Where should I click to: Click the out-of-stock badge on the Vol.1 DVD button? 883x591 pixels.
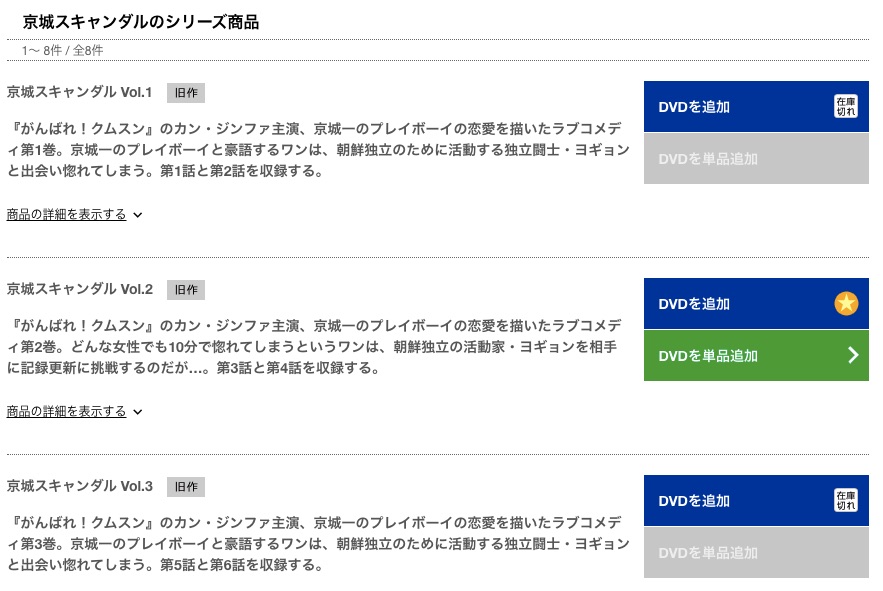[846, 106]
